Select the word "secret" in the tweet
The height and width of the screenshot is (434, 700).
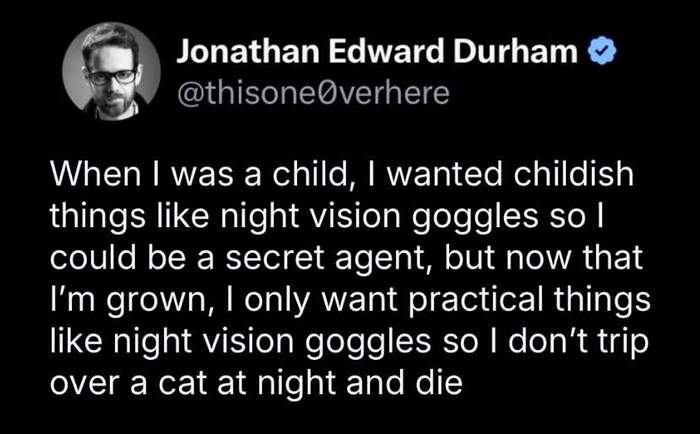(275, 259)
